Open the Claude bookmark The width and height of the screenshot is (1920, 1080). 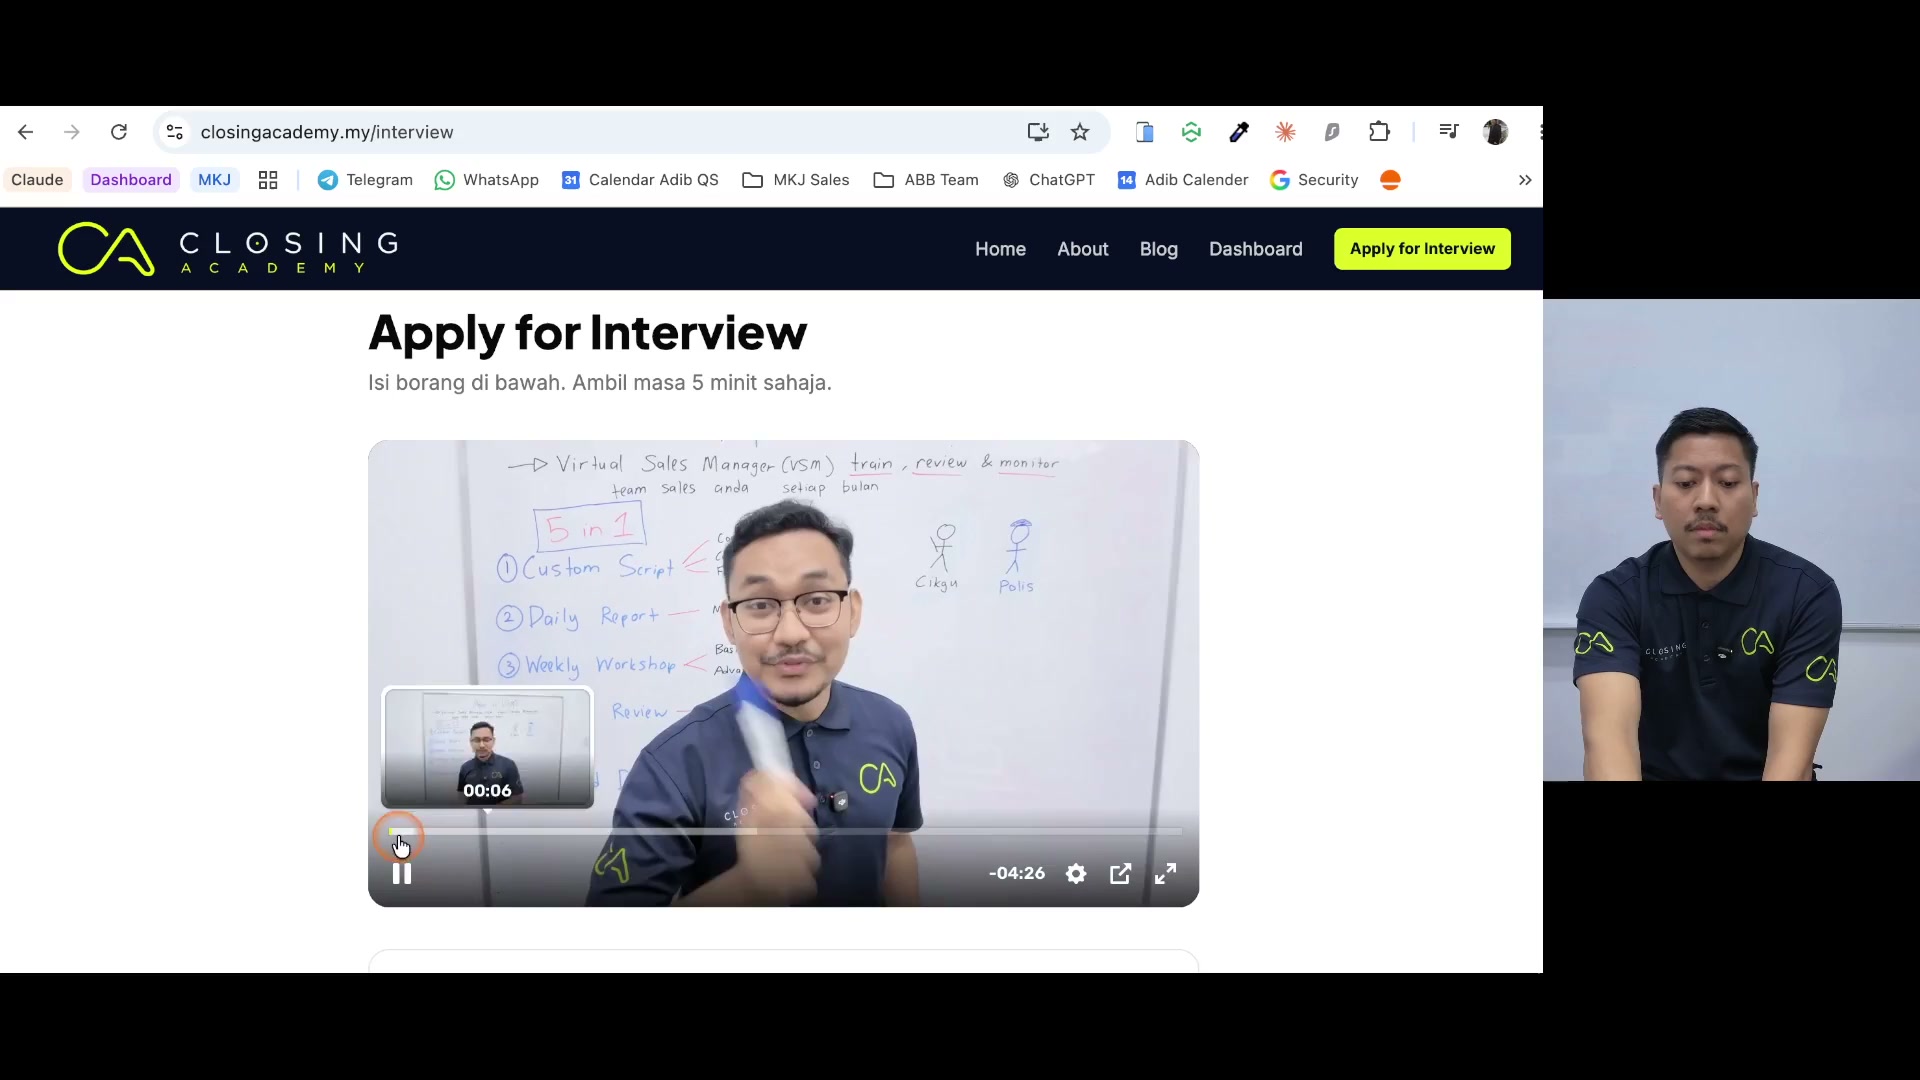click(37, 180)
